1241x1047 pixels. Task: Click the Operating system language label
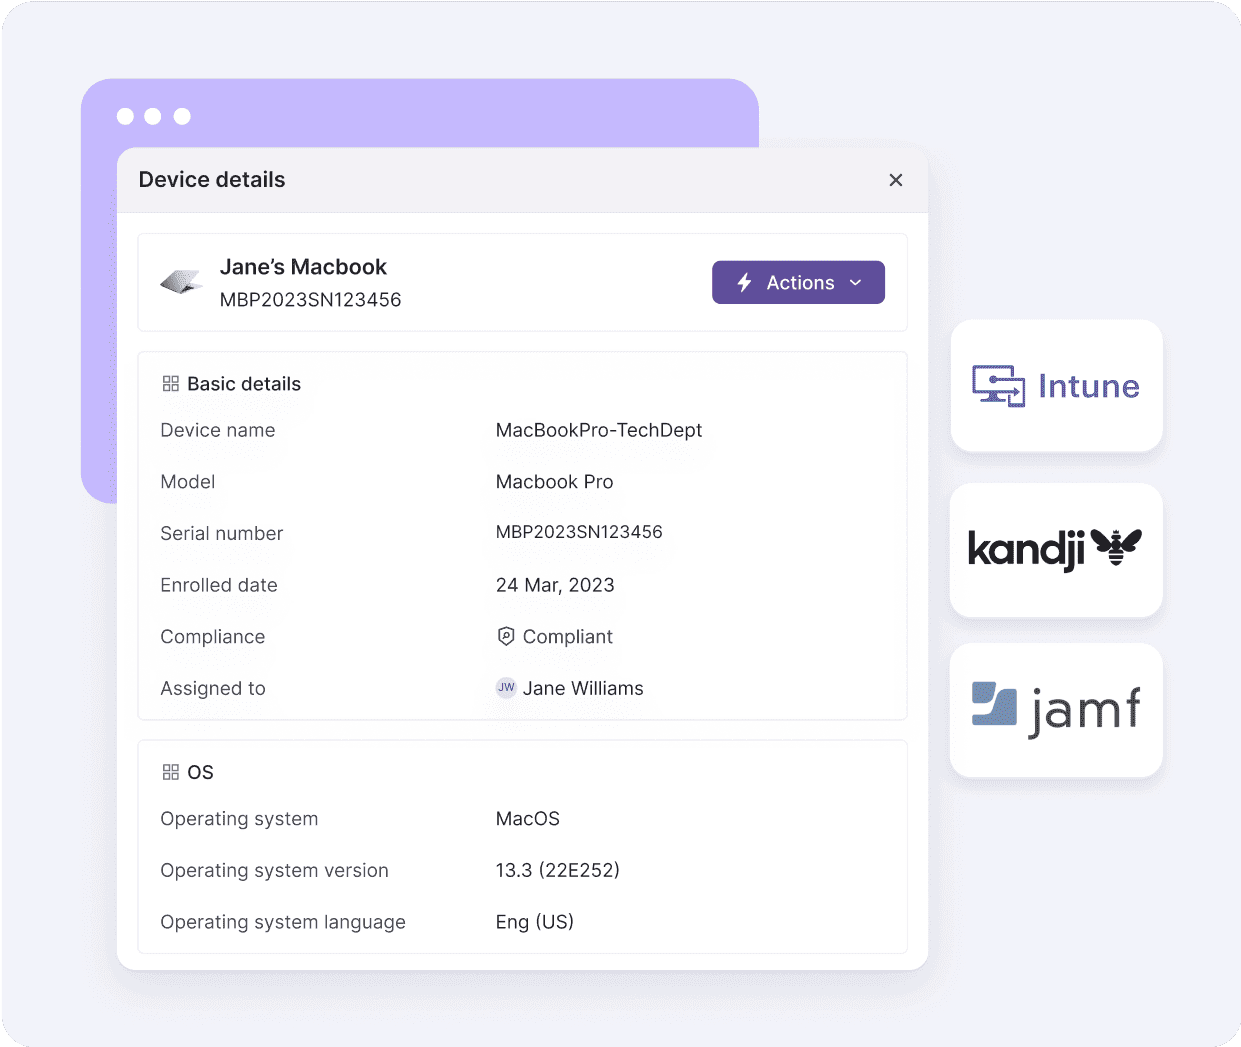(283, 922)
